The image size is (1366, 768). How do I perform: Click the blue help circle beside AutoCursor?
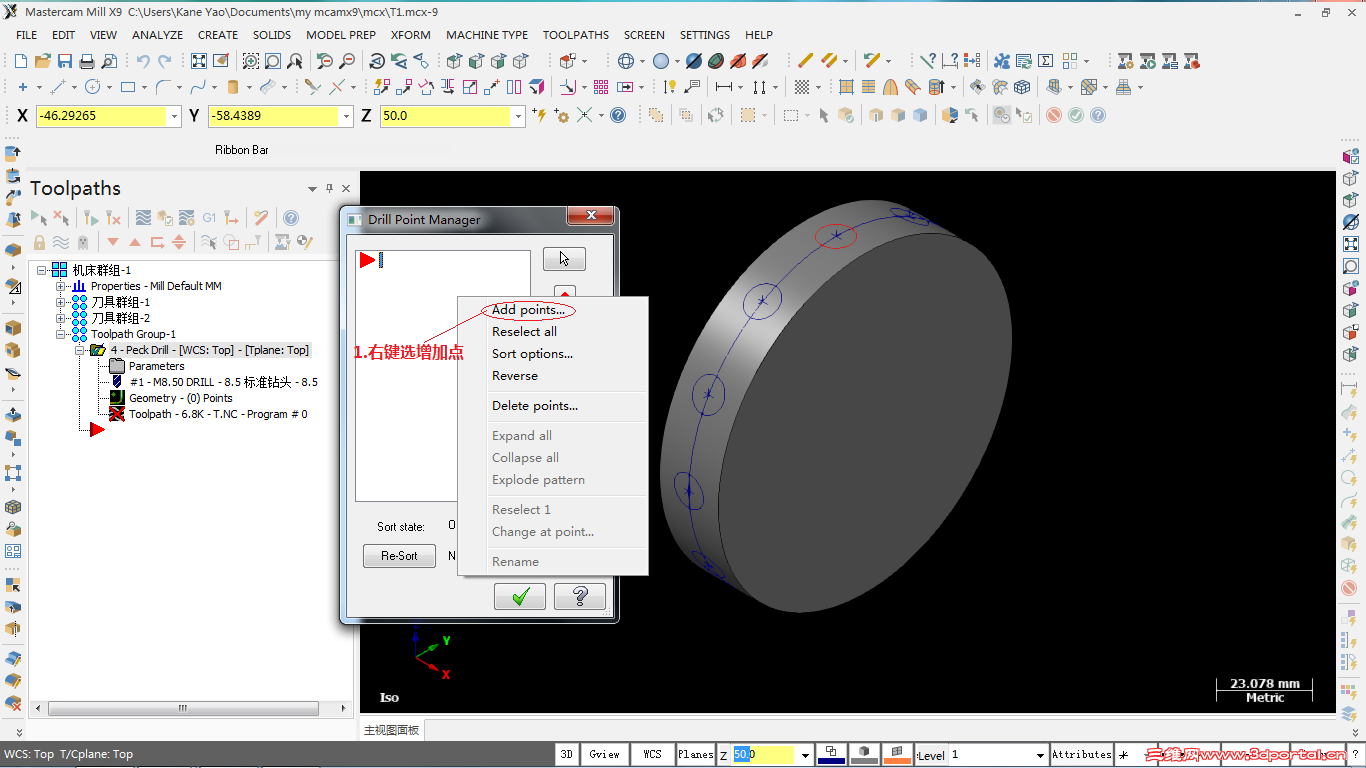pos(618,115)
